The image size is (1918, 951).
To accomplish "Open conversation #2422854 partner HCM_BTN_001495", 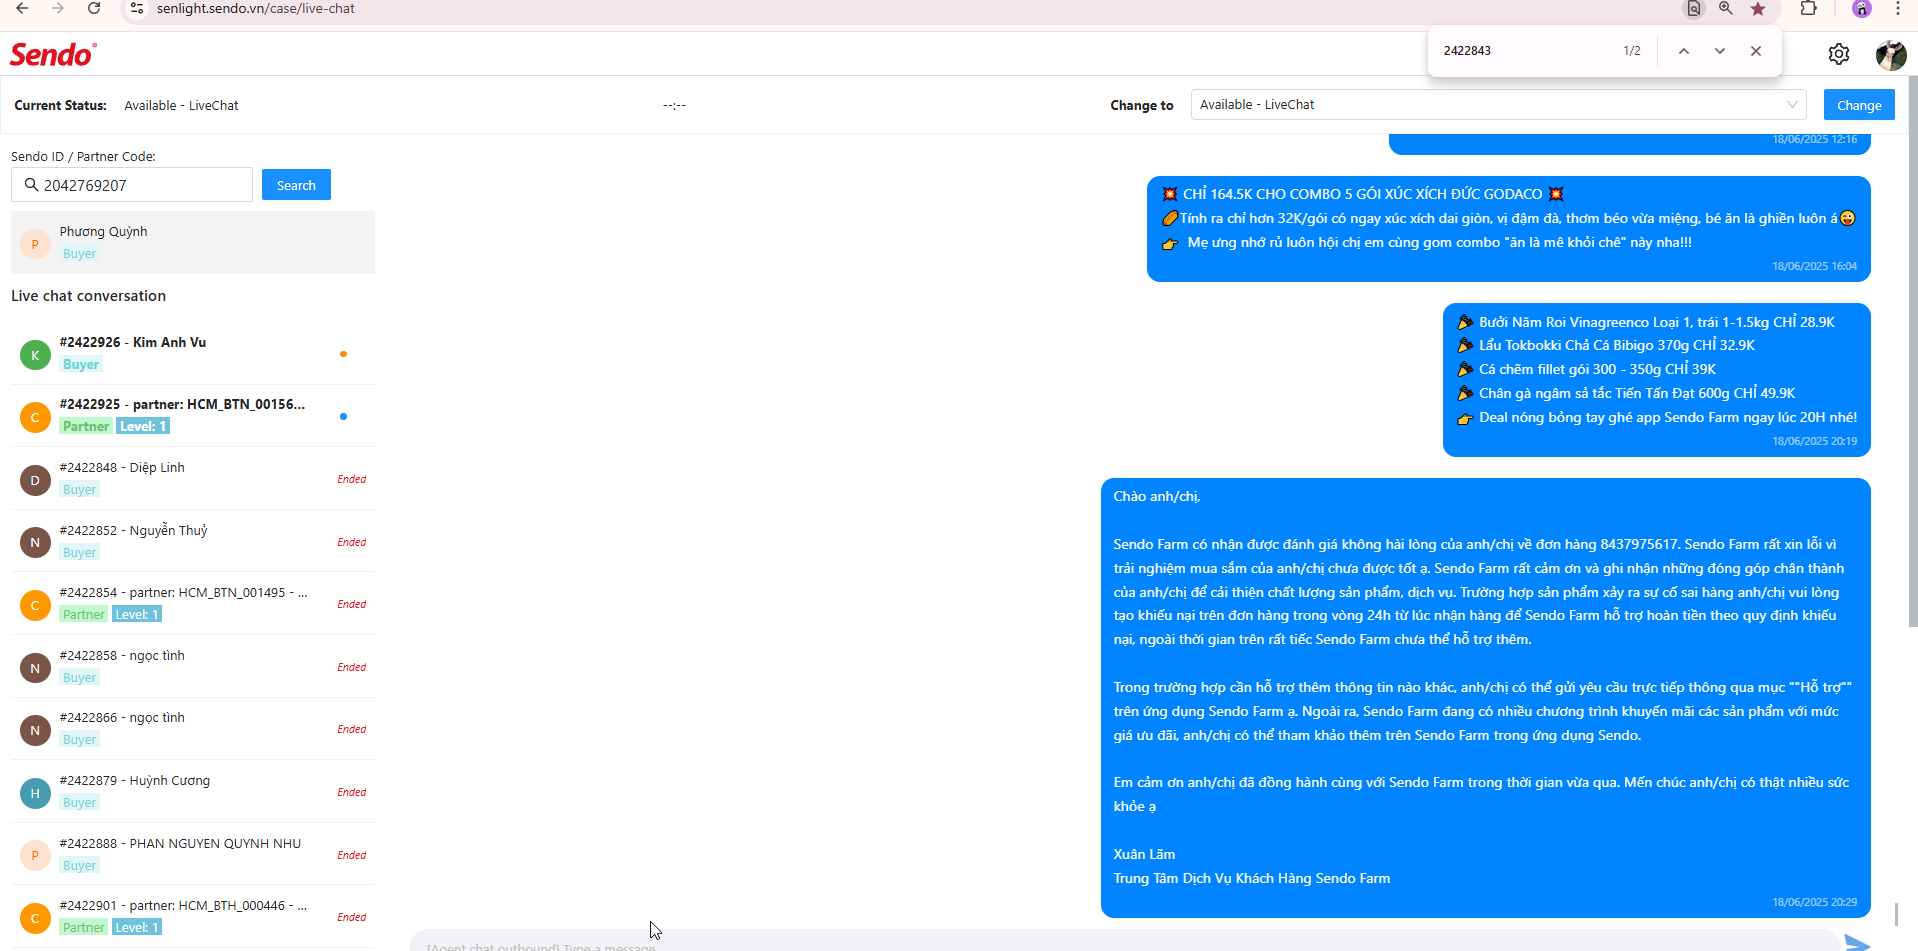I will [x=193, y=604].
